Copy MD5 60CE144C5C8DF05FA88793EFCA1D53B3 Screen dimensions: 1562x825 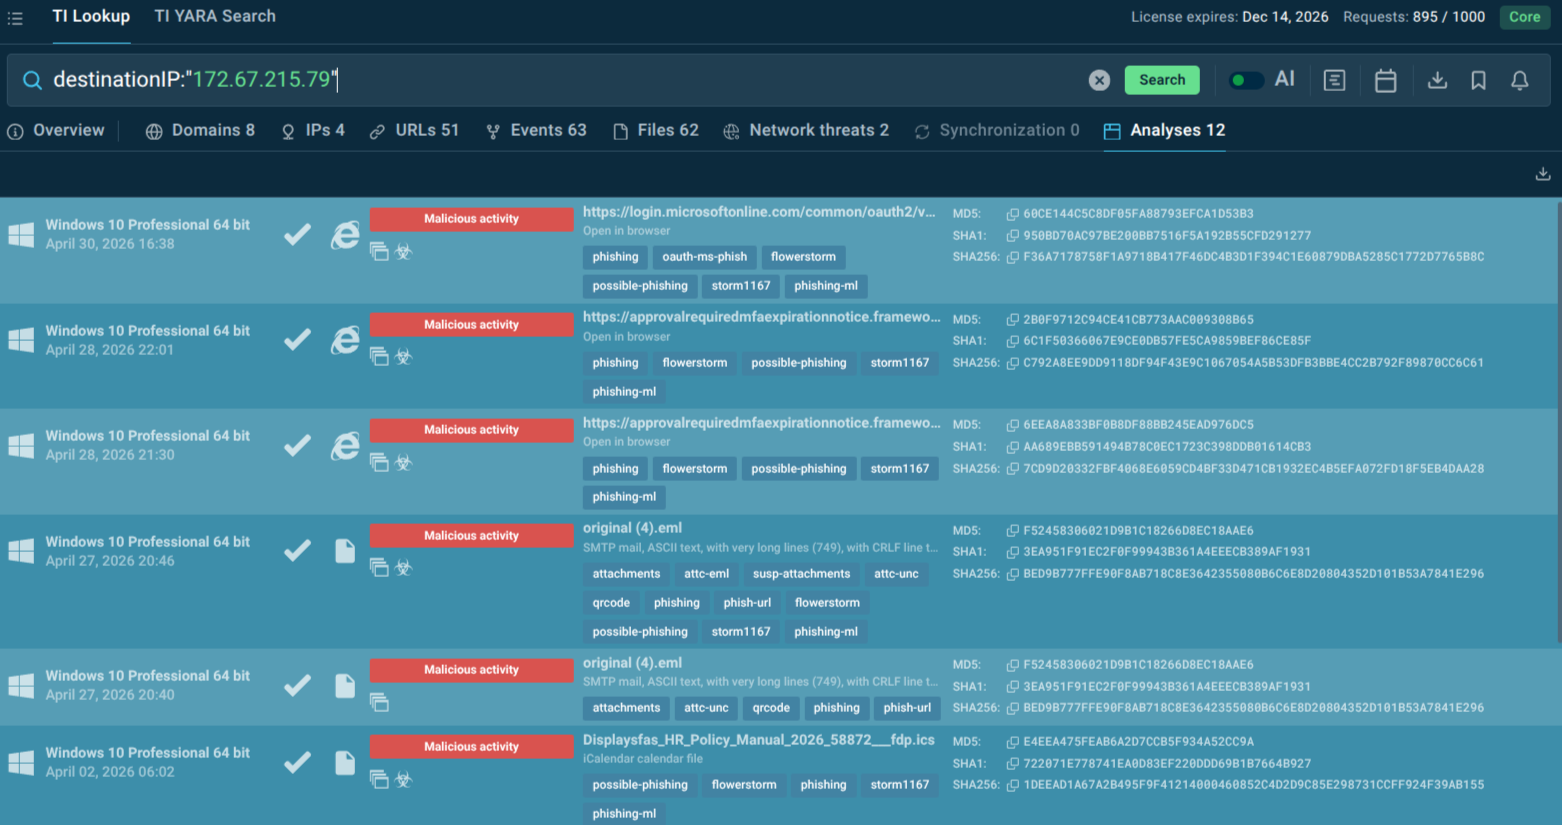click(x=1012, y=214)
